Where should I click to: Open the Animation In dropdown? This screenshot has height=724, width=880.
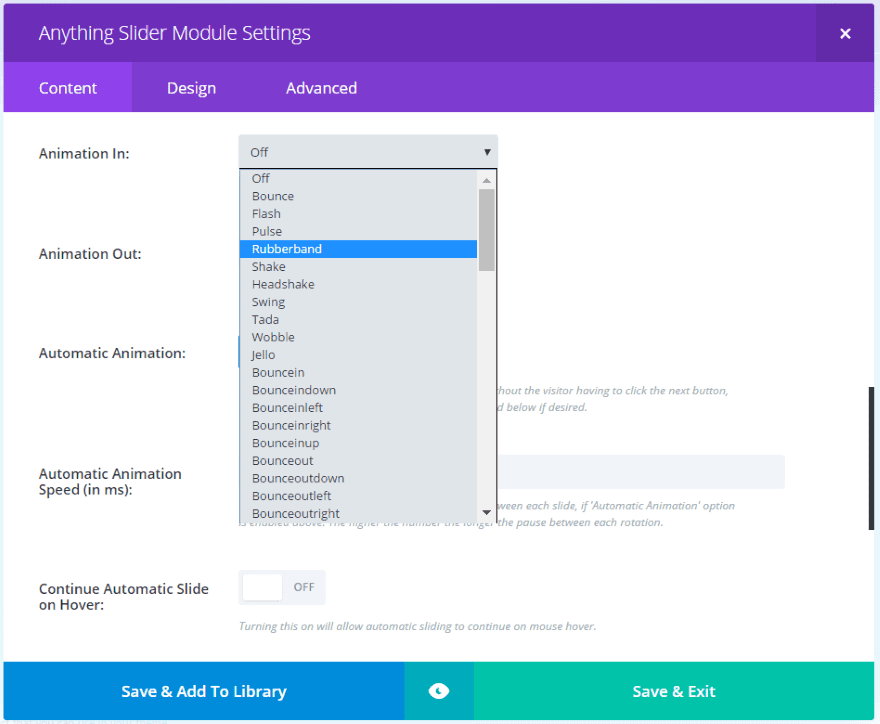point(368,152)
